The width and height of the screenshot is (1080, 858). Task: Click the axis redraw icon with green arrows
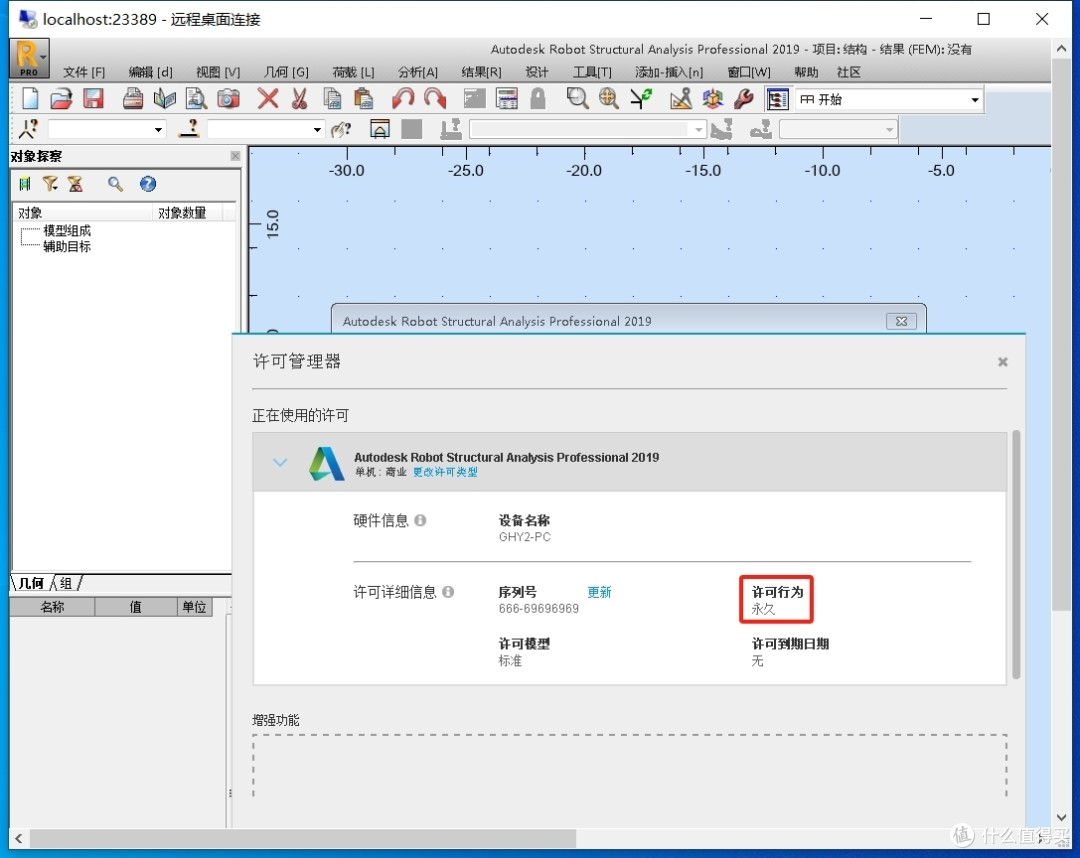click(641, 99)
